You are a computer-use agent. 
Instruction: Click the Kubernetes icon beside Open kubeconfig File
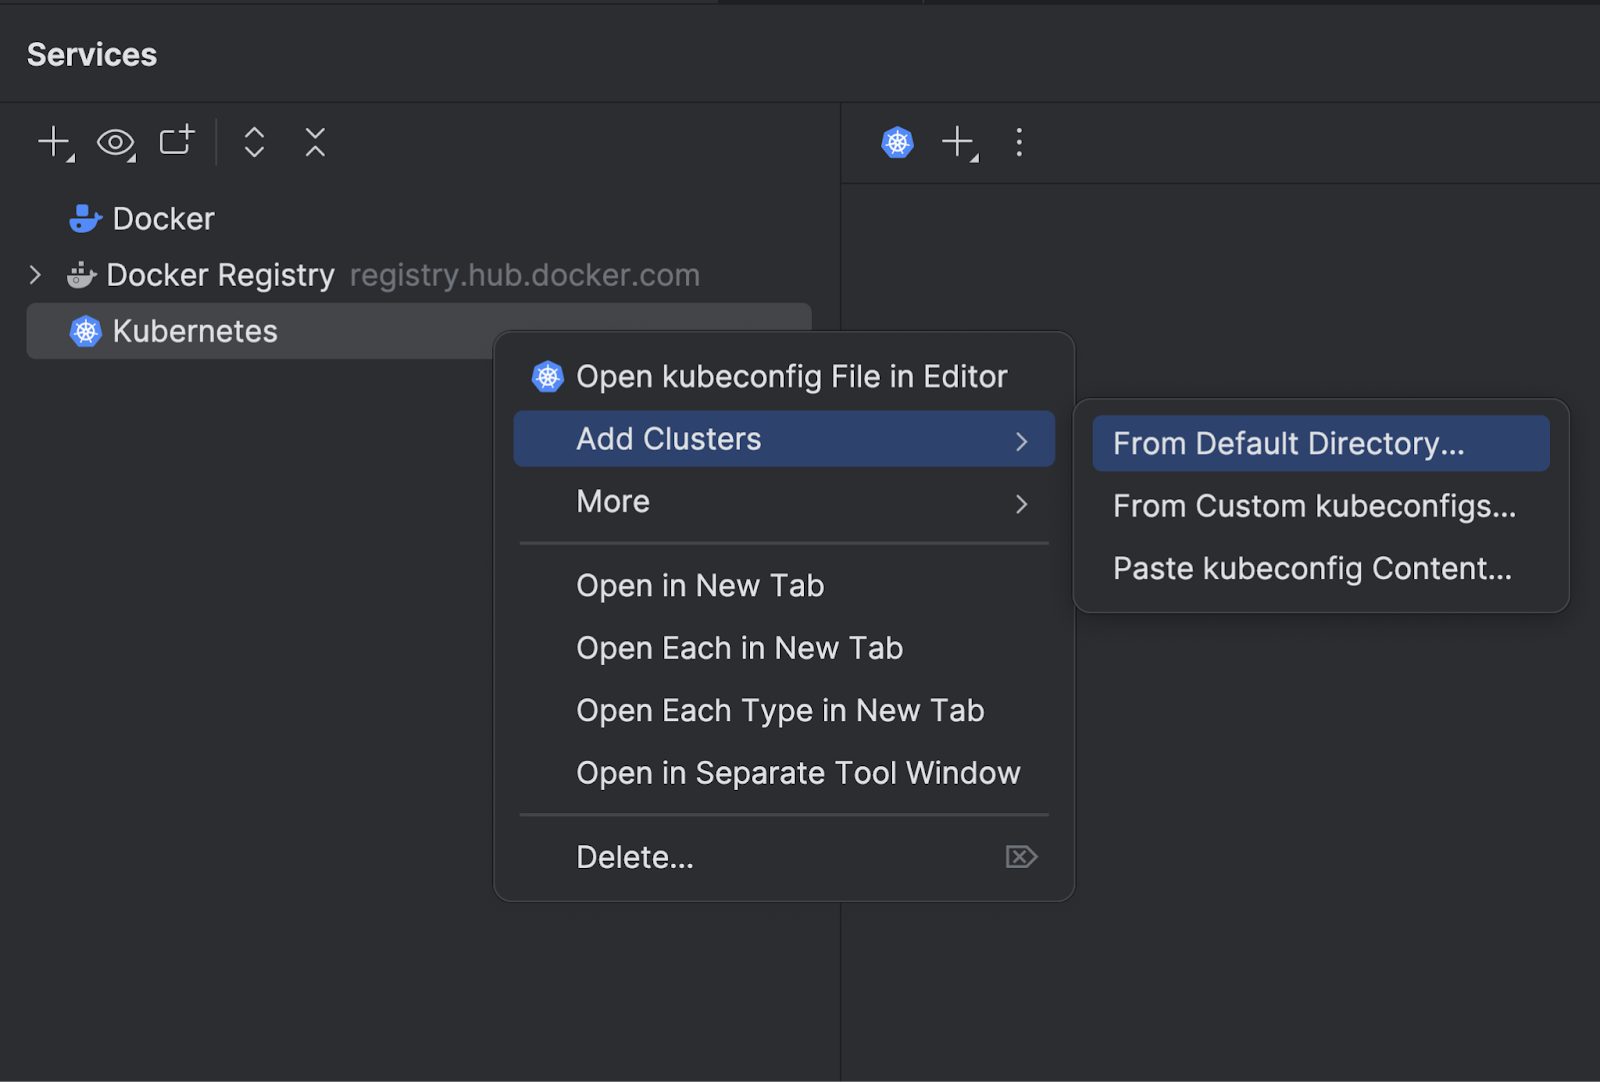547,376
